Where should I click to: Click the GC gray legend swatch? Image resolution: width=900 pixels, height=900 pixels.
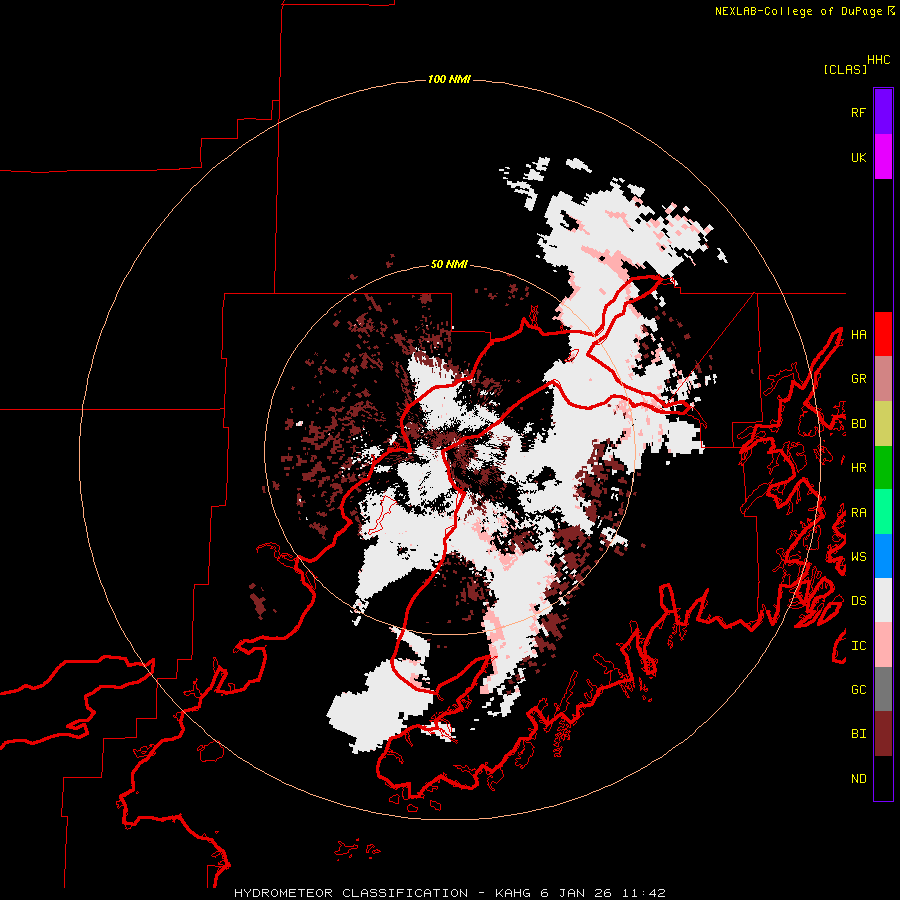(x=883, y=689)
